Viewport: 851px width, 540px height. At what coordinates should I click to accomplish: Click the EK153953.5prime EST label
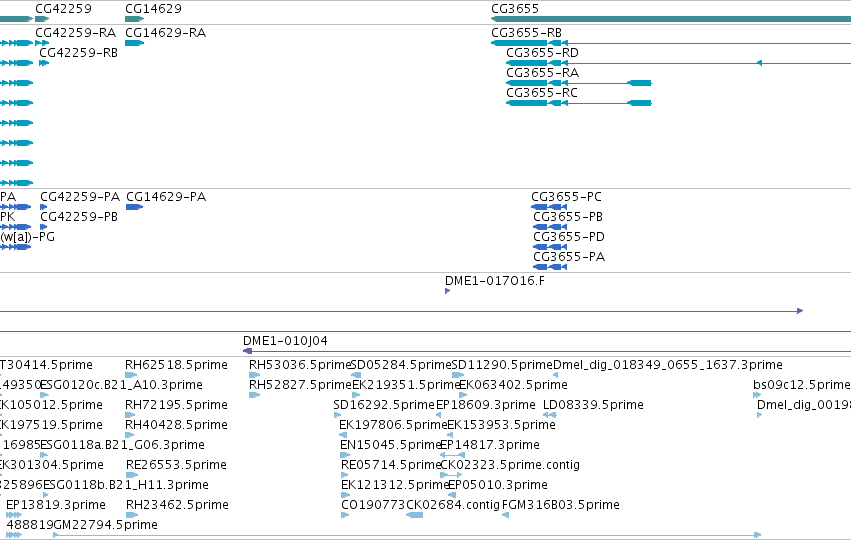tap(501, 425)
